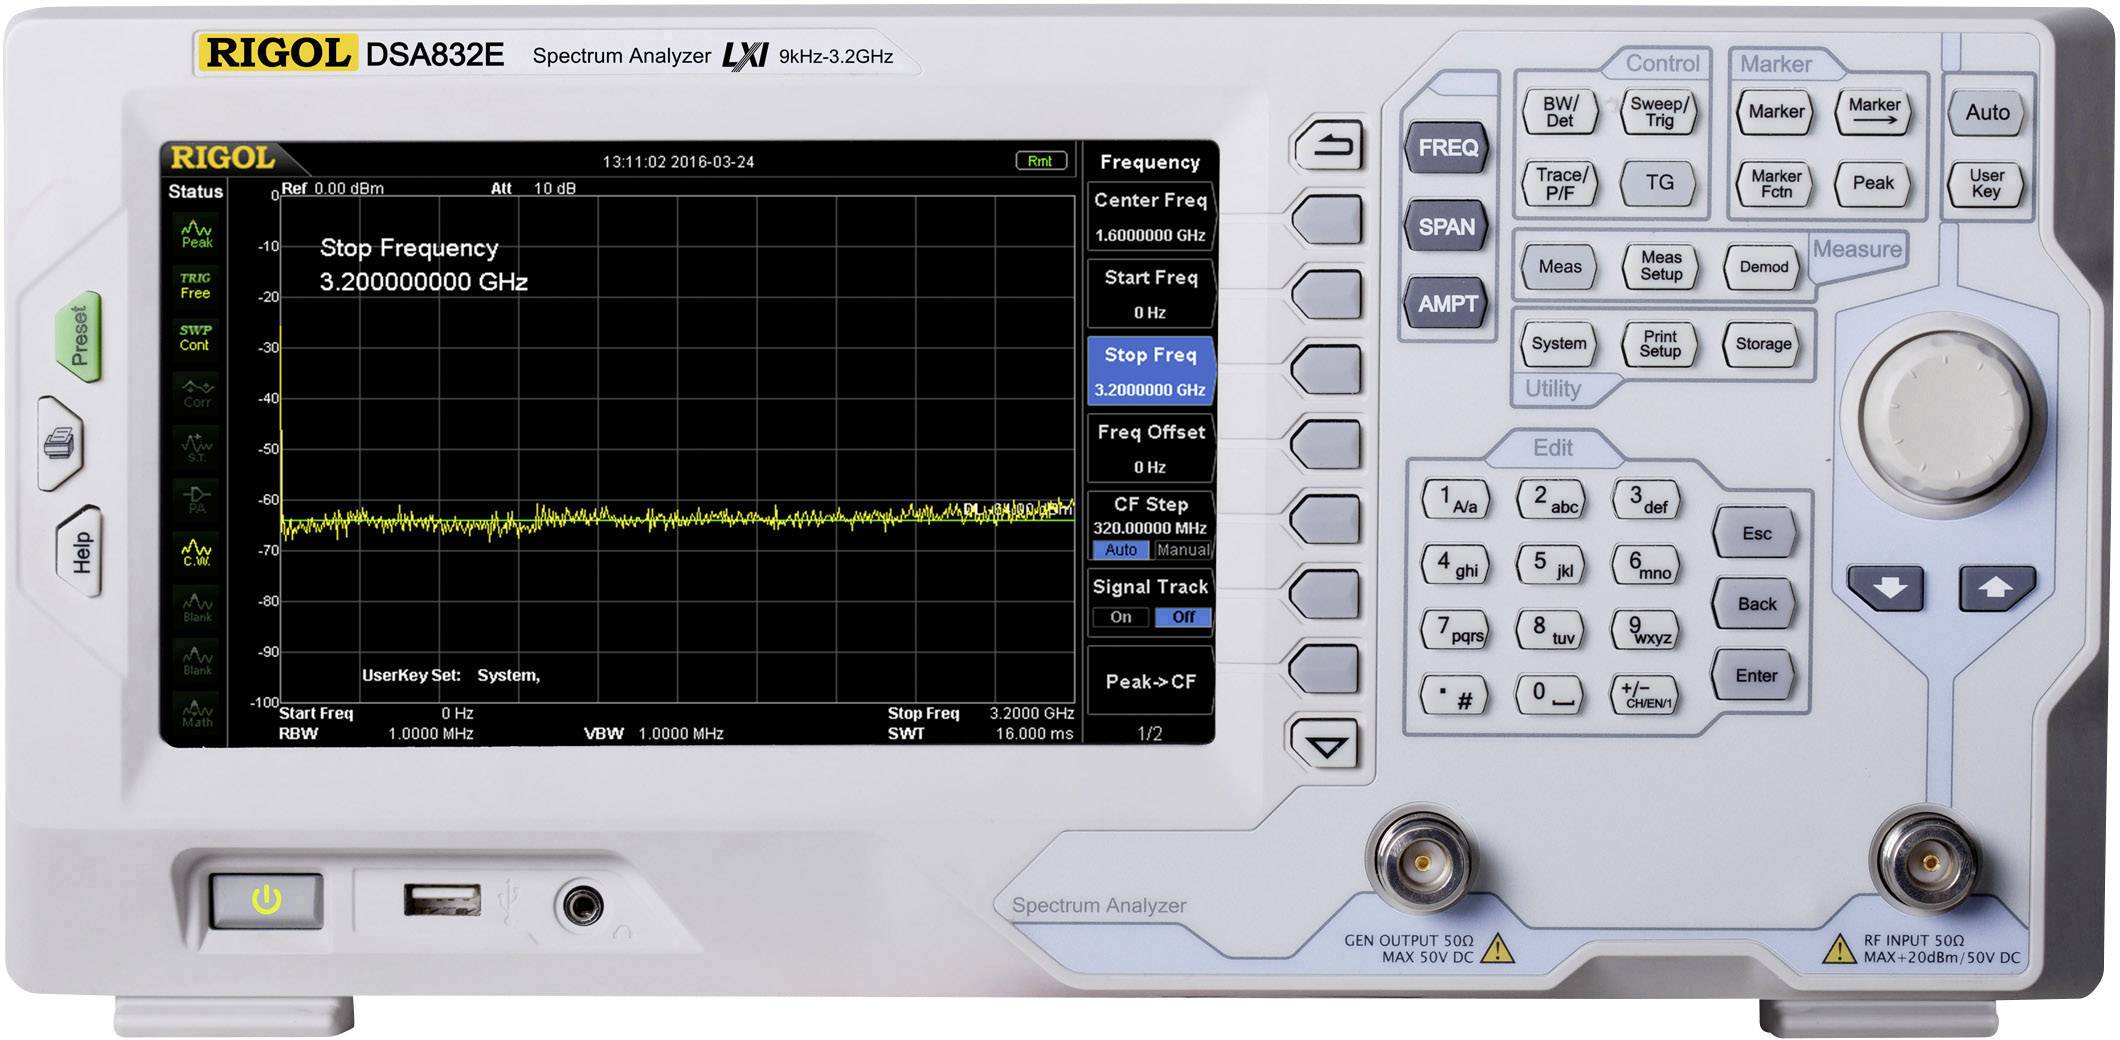Turn Signal Track On

pyautogui.click(x=1120, y=617)
